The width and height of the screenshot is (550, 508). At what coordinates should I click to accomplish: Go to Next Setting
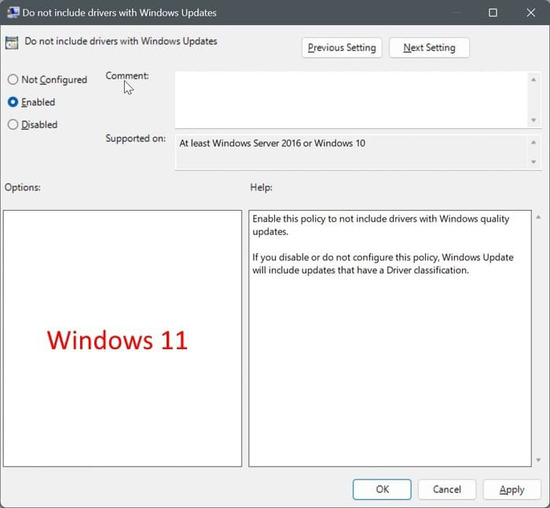(x=429, y=48)
